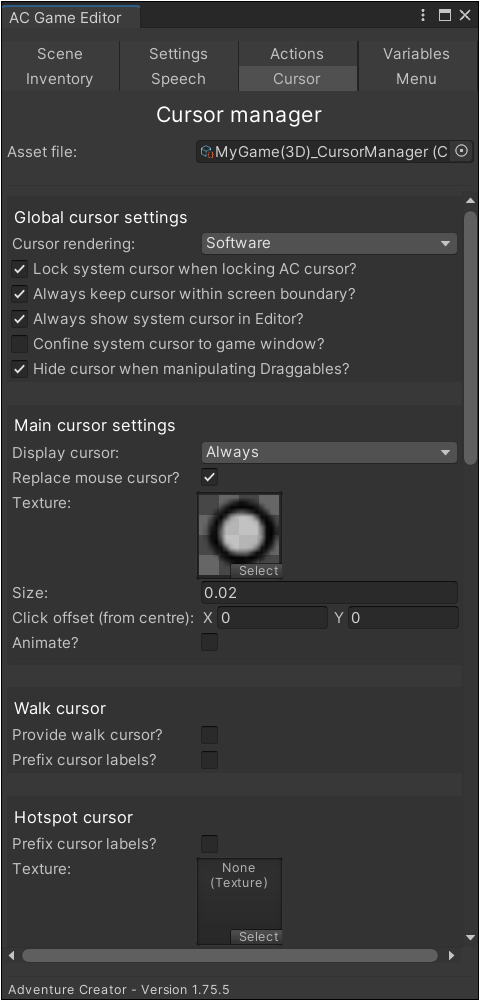The width and height of the screenshot is (480, 1001).
Task: Enable the Provide walk cursor checkbox
Action: point(209,735)
